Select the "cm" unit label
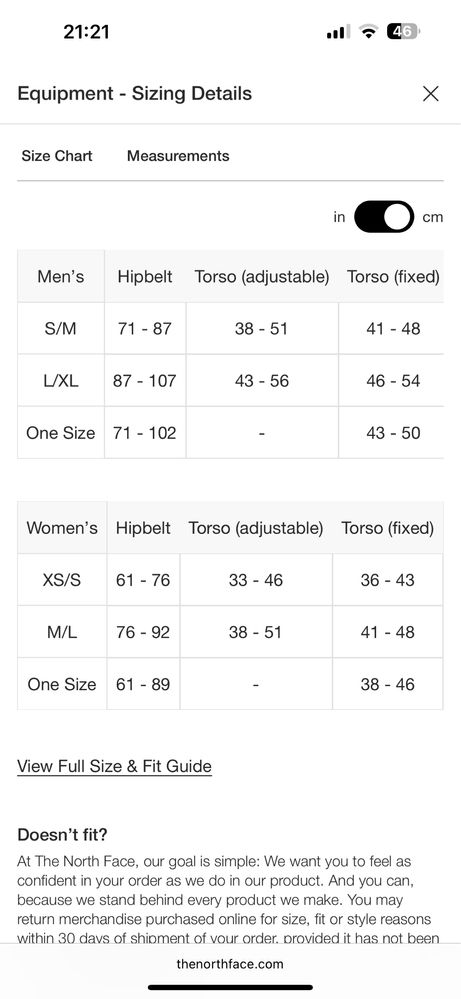The image size is (461, 999). pos(432,217)
